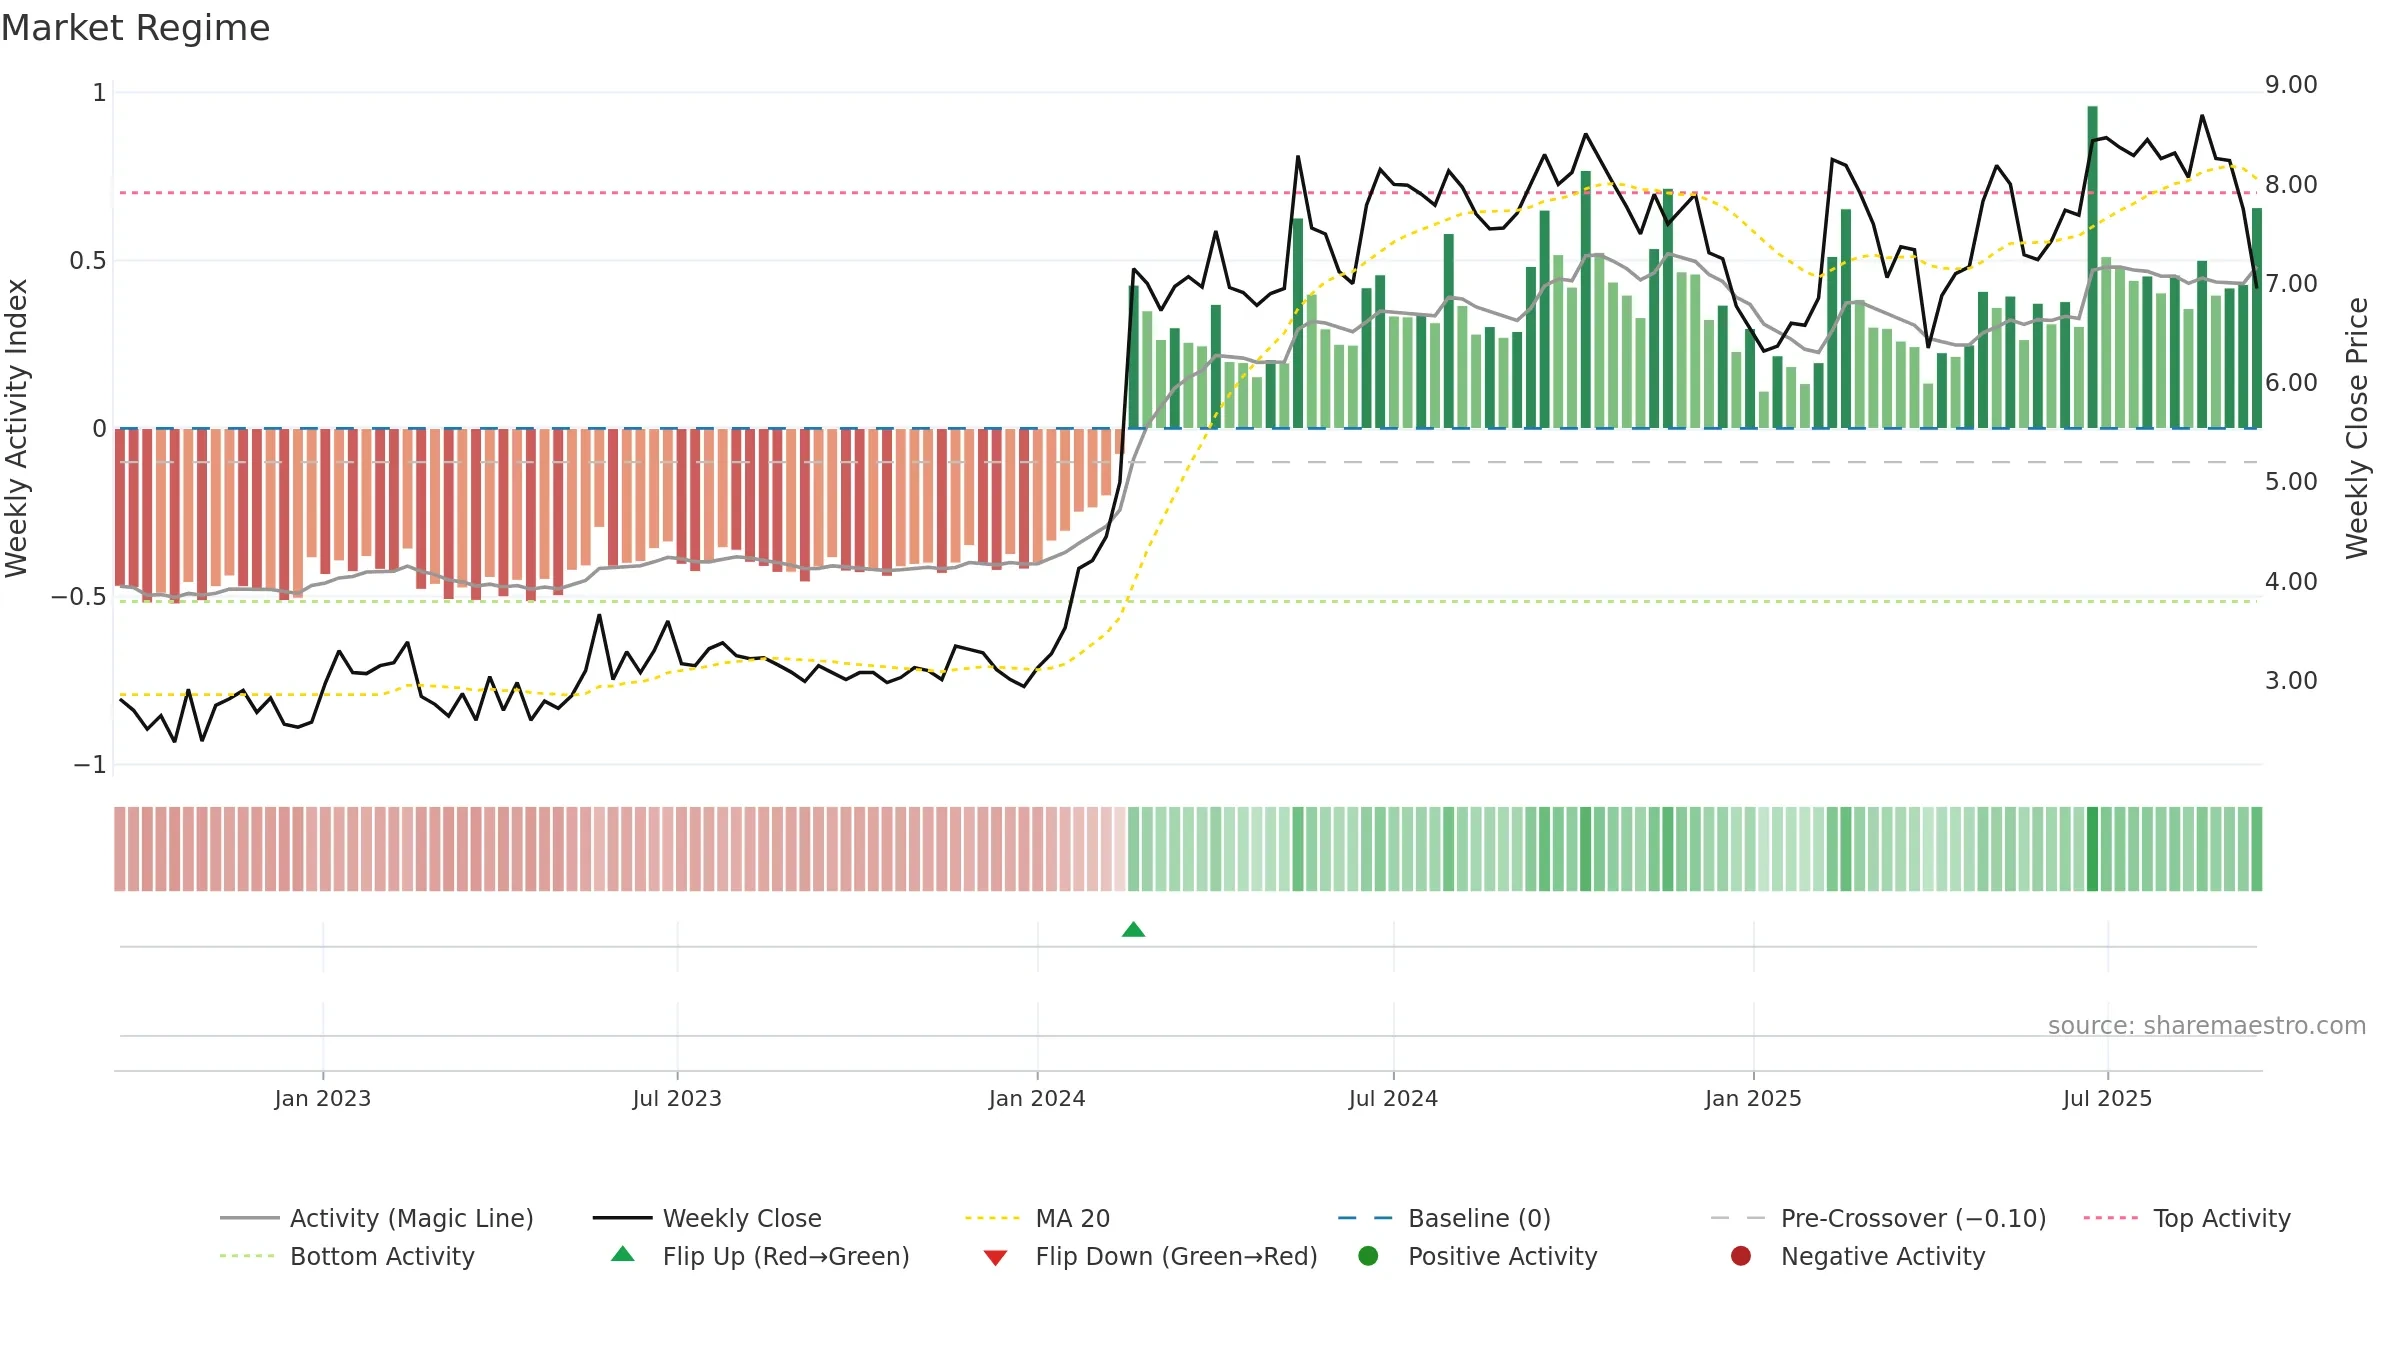
Task: Click the Jan 2023 x-axis label
Action: [x=323, y=1098]
